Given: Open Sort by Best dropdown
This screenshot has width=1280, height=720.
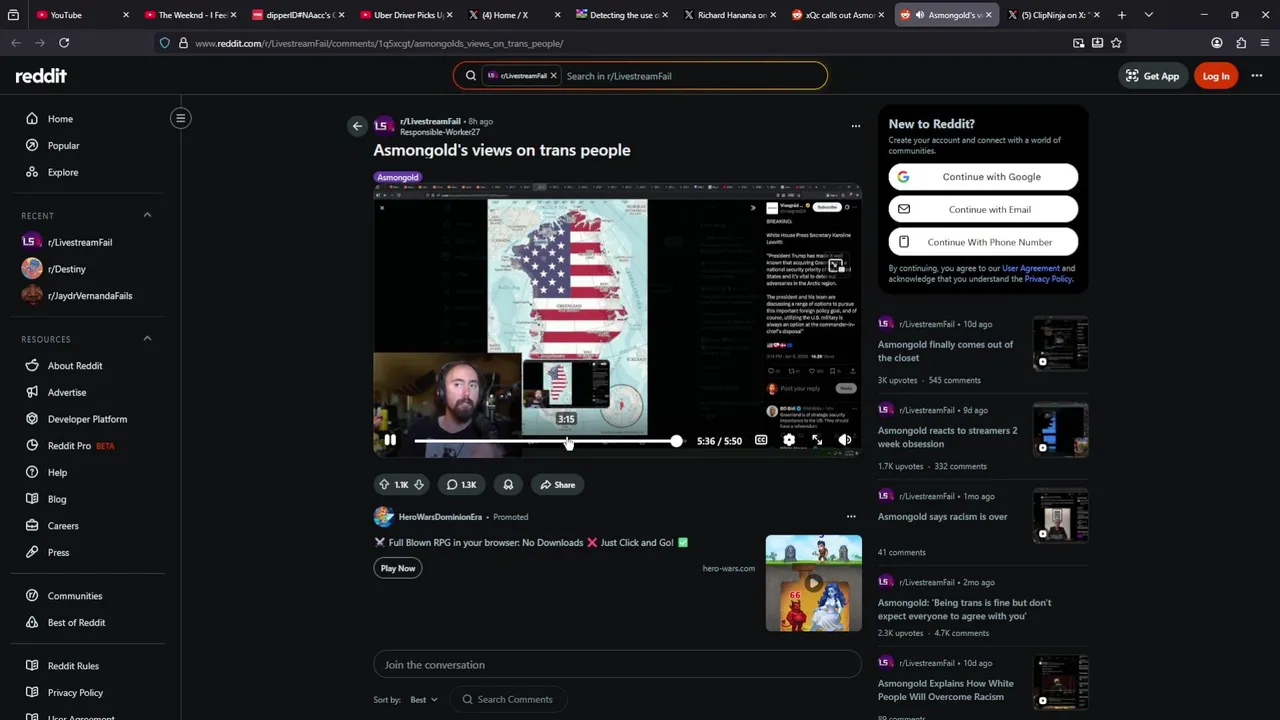Looking at the screenshot, I should 423,700.
